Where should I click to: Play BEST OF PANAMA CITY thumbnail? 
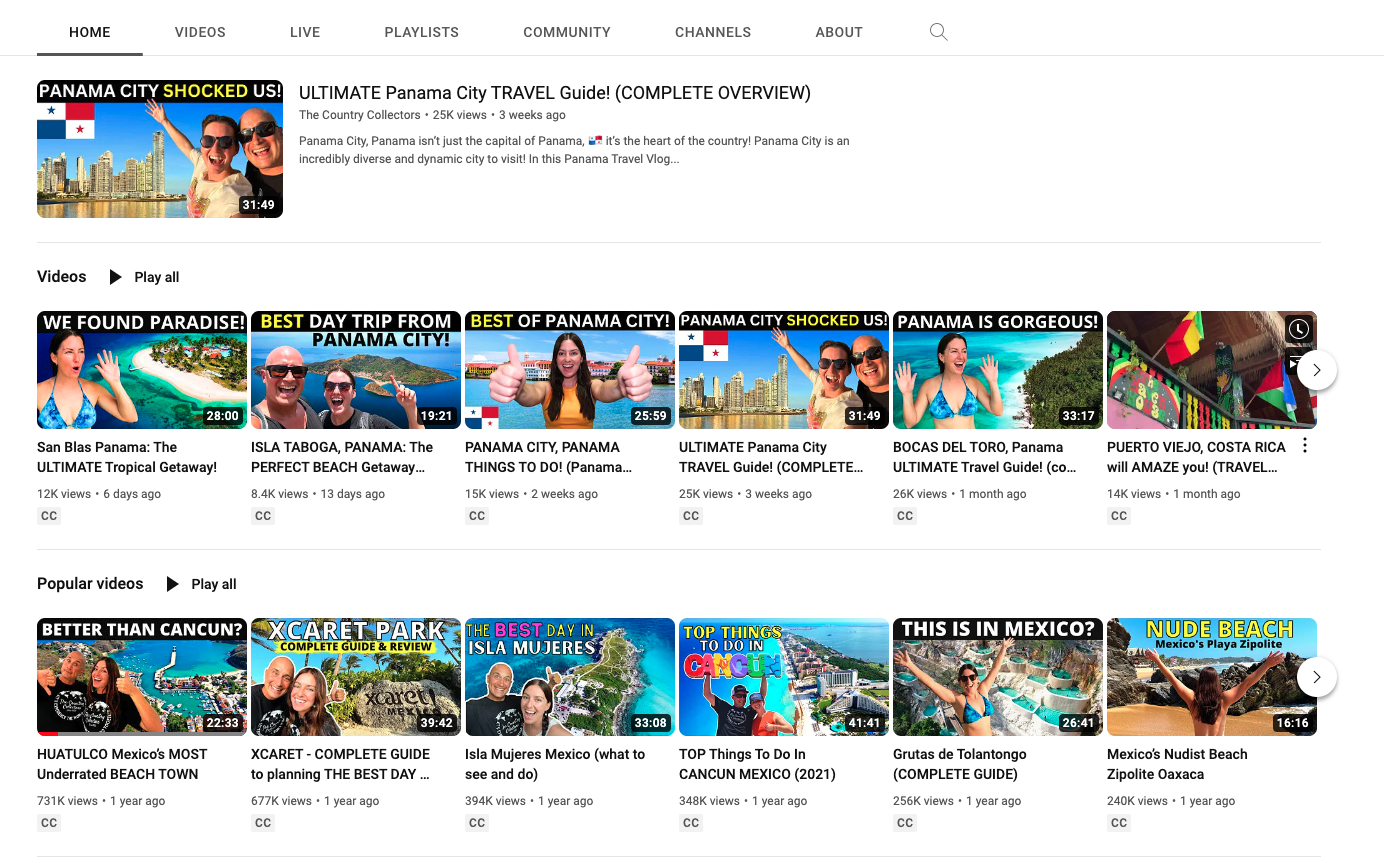pos(570,370)
